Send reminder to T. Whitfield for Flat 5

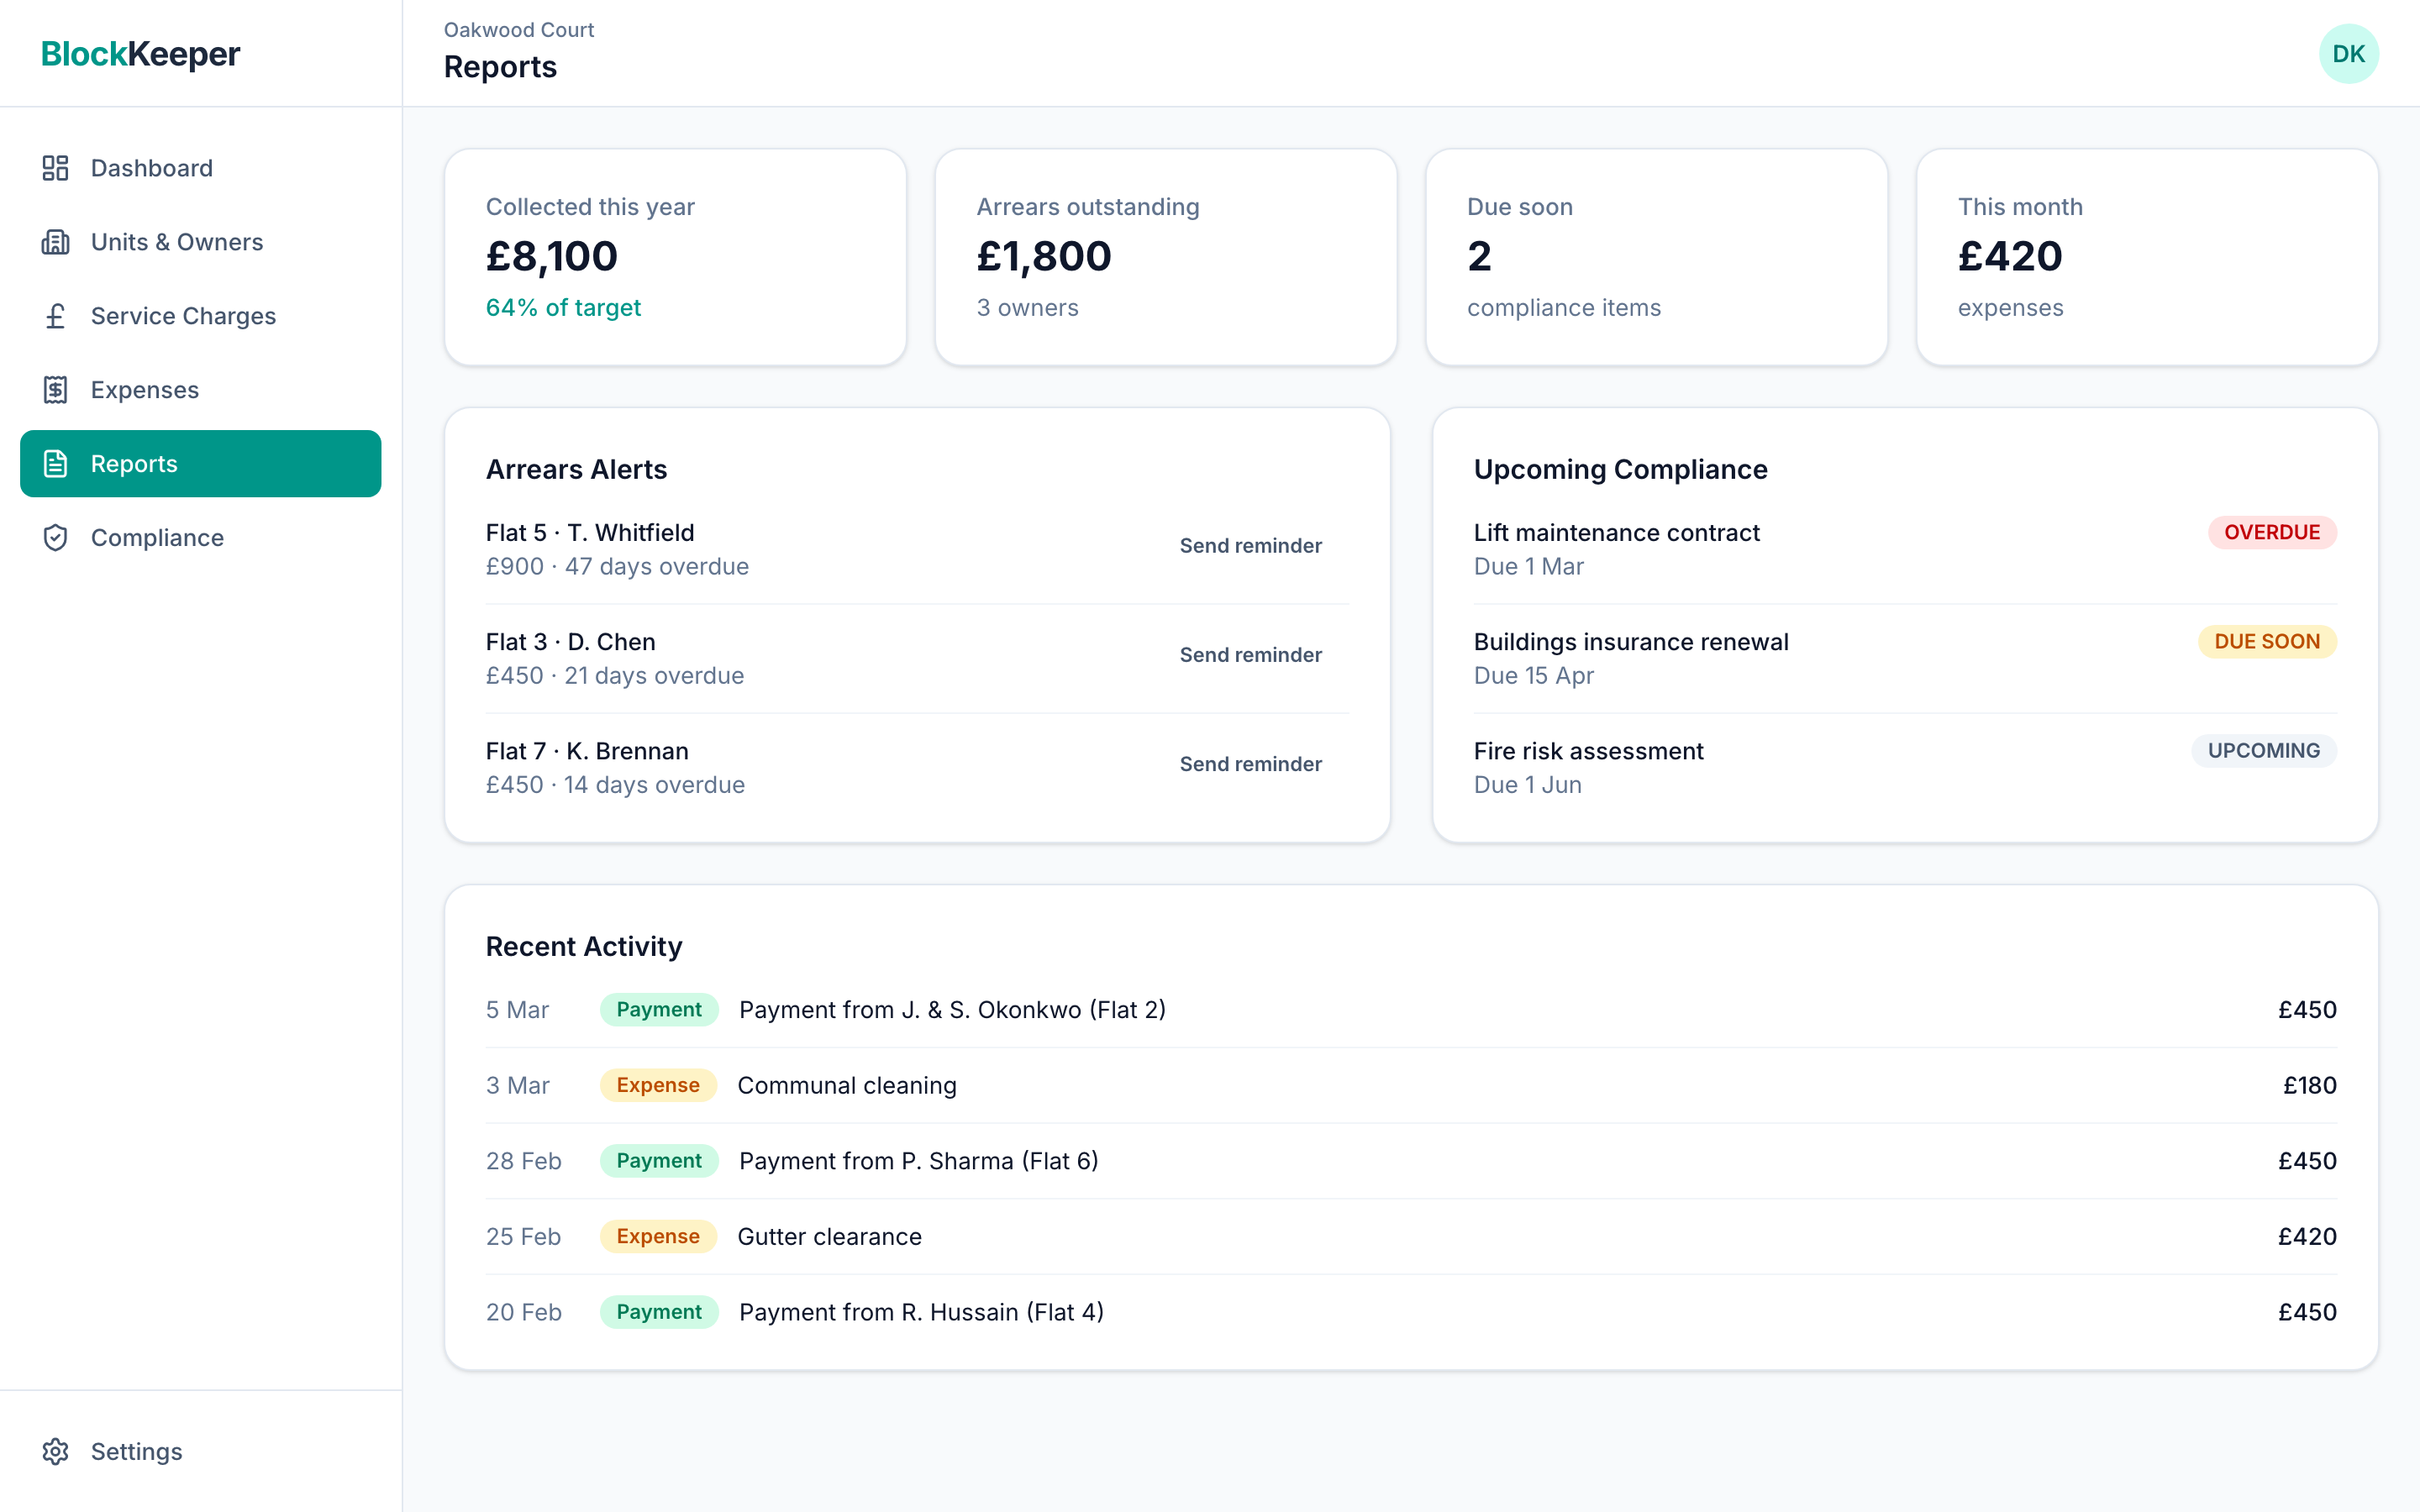pyautogui.click(x=1250, y=545)
